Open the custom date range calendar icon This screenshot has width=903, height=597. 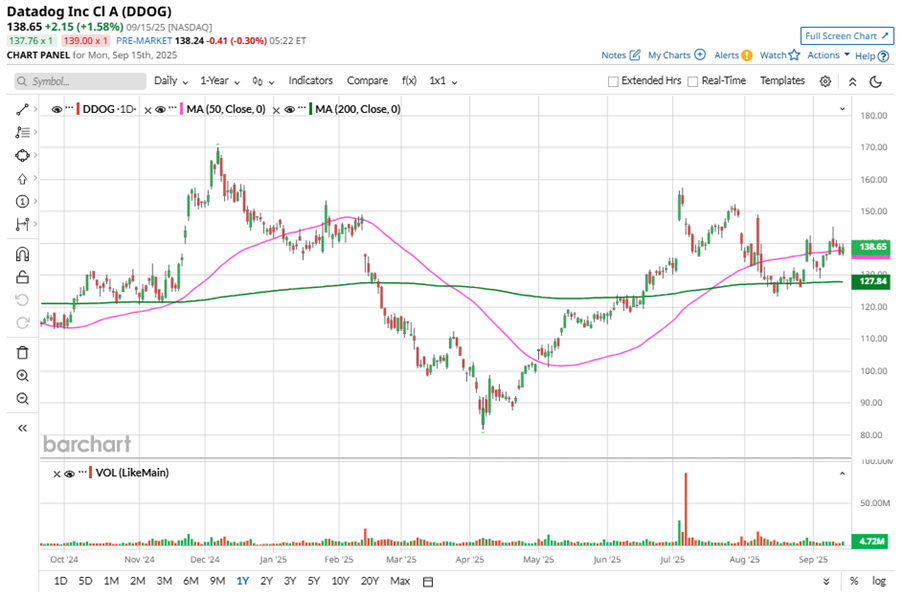pyautogui.click(x=428, y=582)
